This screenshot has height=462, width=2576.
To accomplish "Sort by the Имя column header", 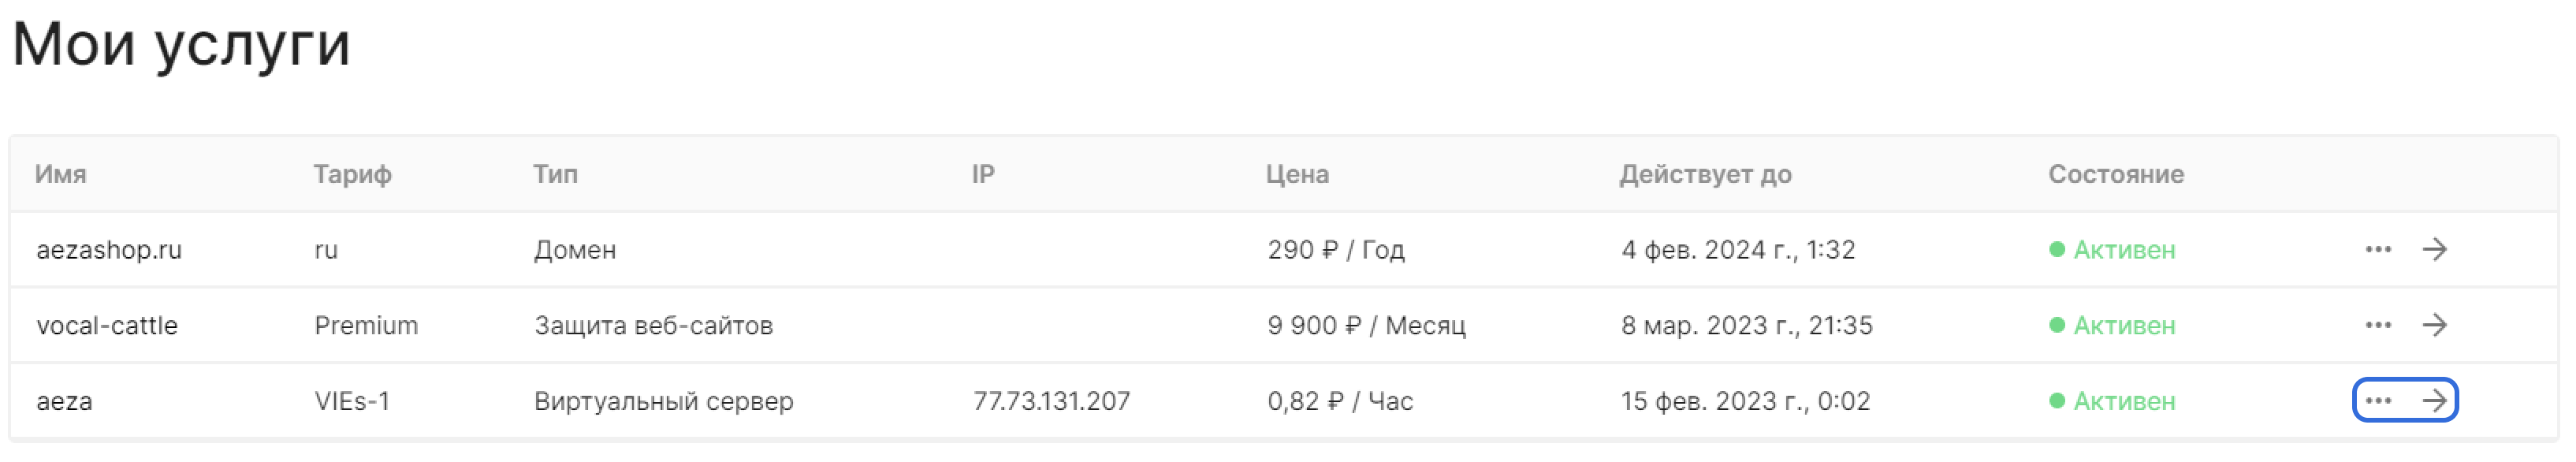I will (60, 174).
